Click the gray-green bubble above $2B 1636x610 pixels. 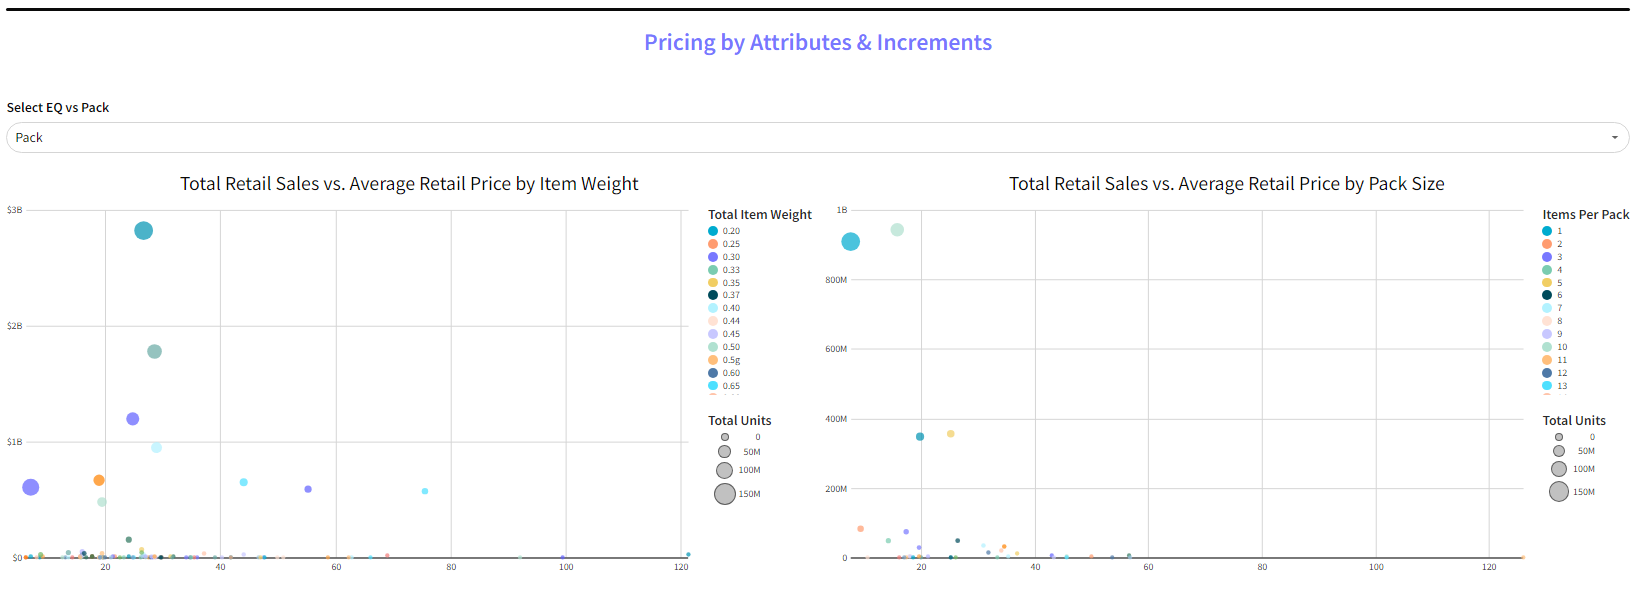(154, 352)
